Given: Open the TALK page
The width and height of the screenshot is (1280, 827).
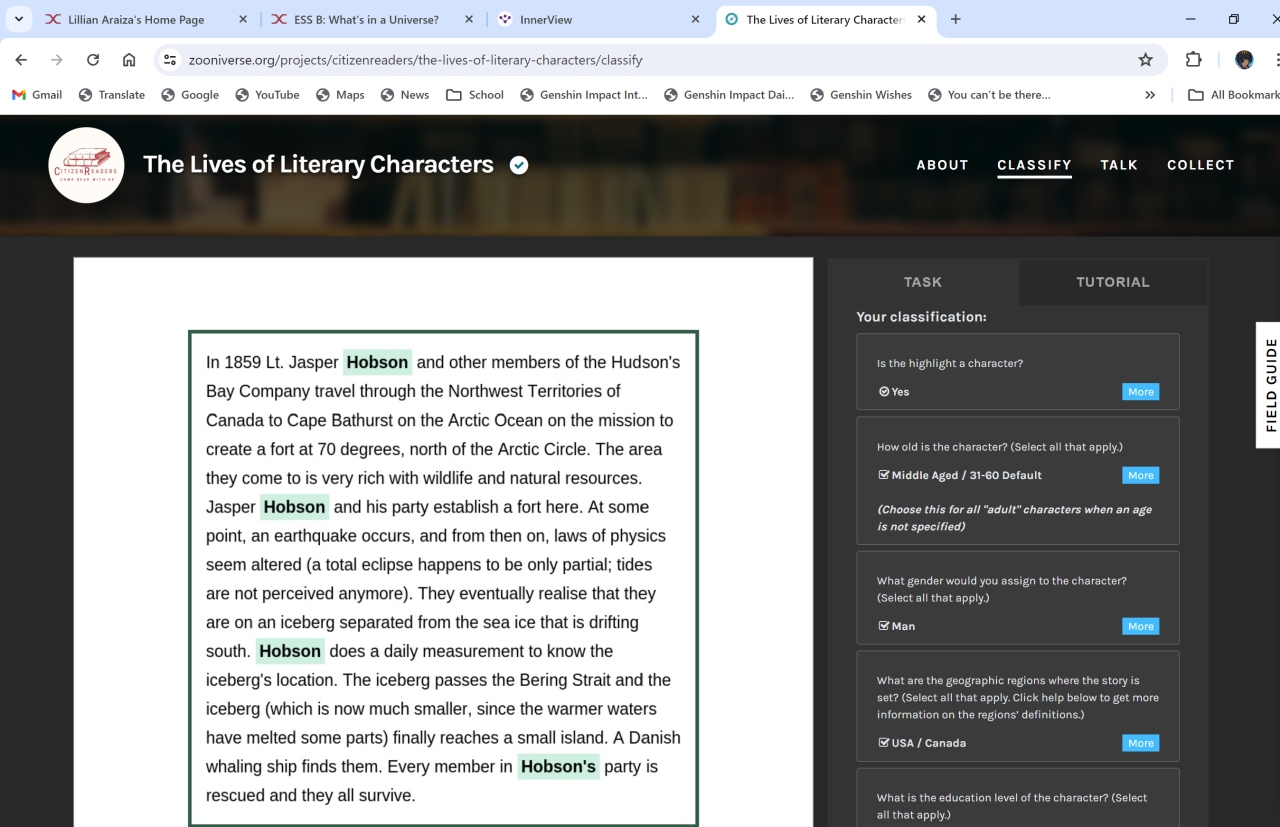Looking at the screenshot, I should pos(1119,165).
